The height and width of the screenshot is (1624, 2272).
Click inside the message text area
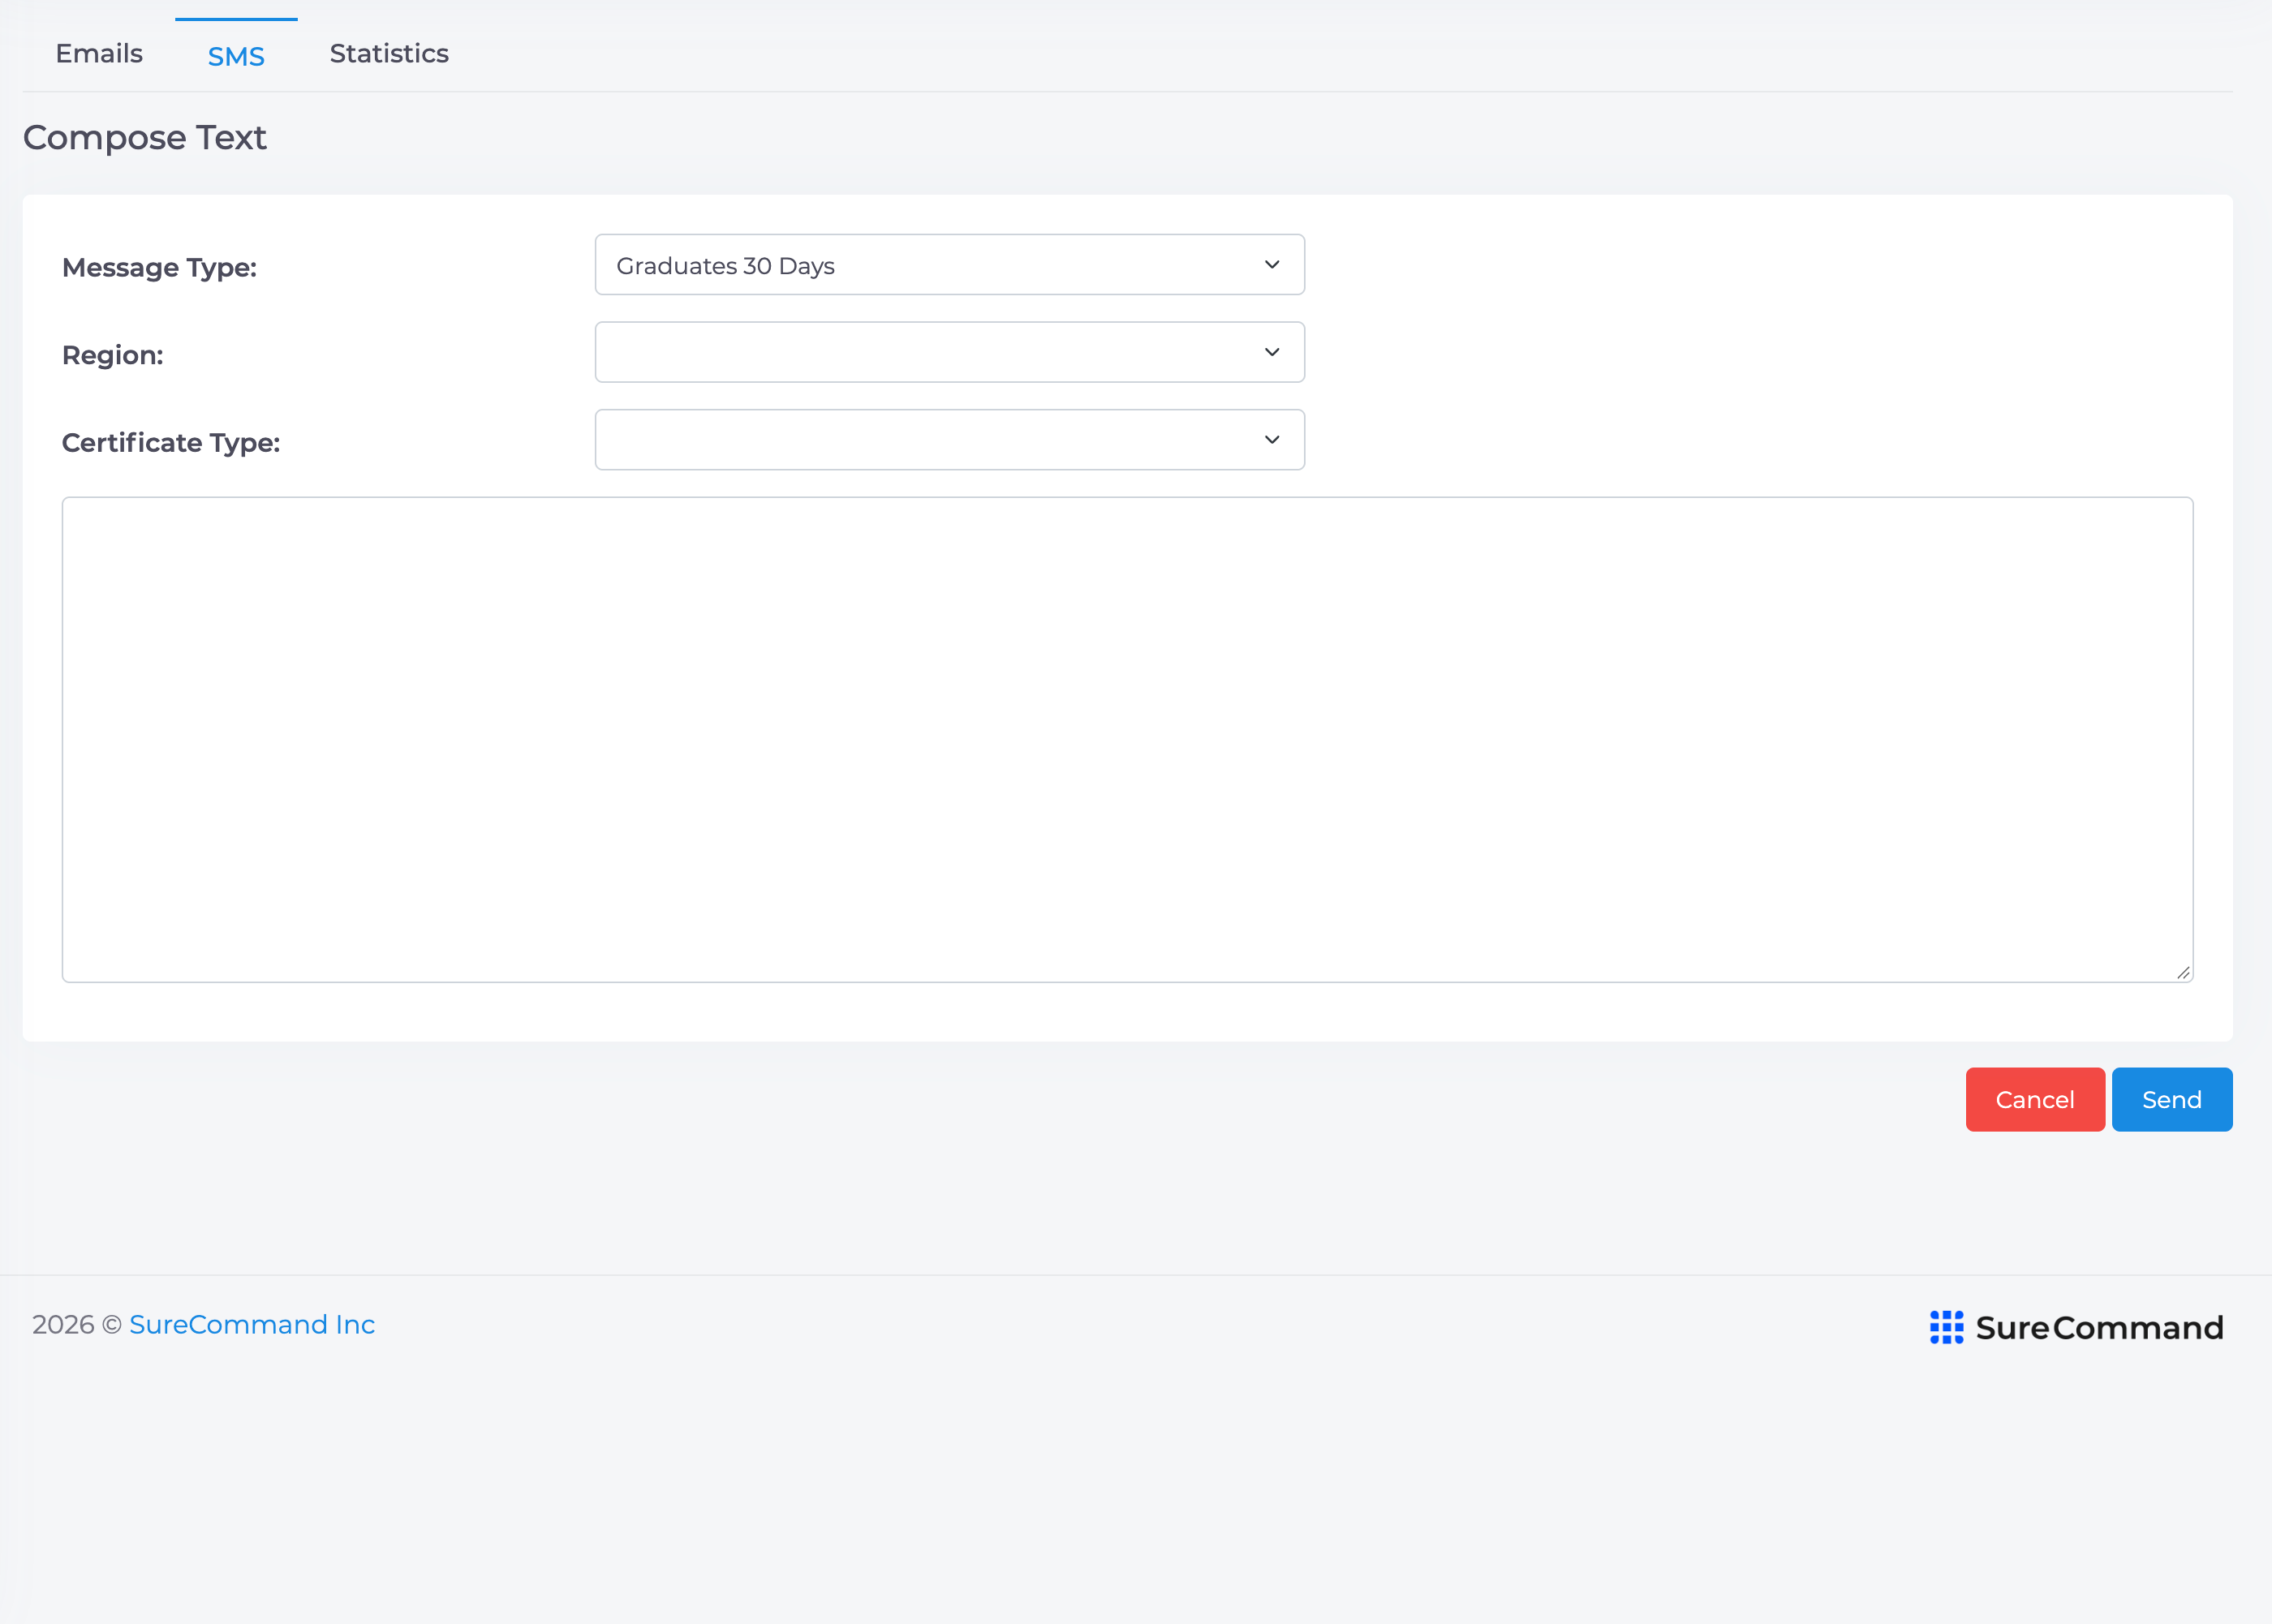click(1127, 740)
